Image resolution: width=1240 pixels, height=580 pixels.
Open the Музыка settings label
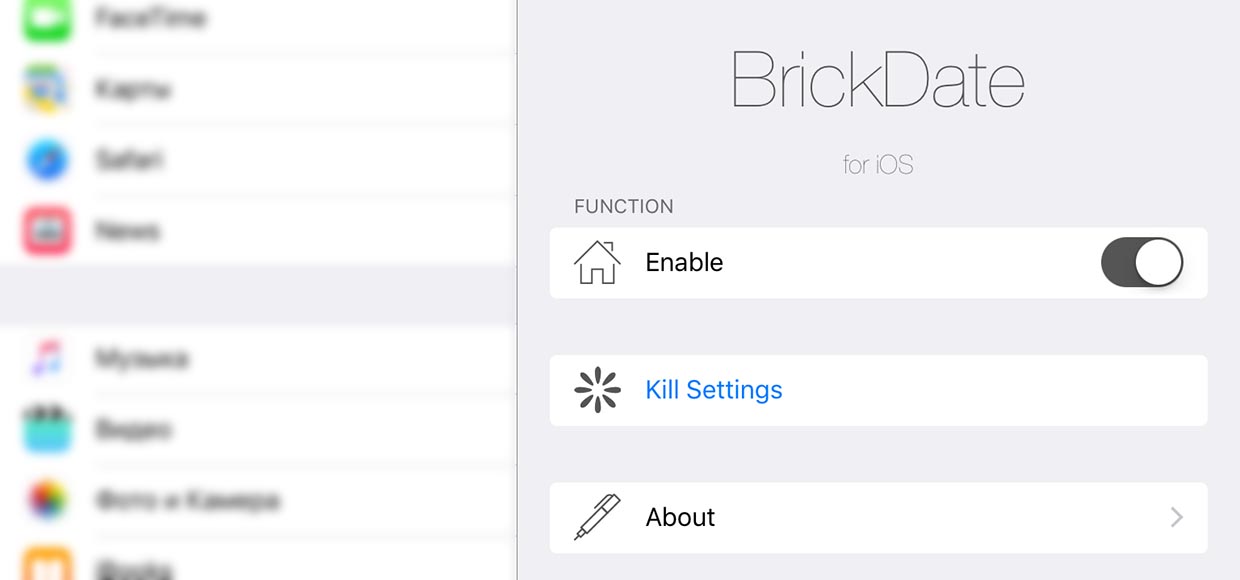pyautogui.click(x=142, y=358)
